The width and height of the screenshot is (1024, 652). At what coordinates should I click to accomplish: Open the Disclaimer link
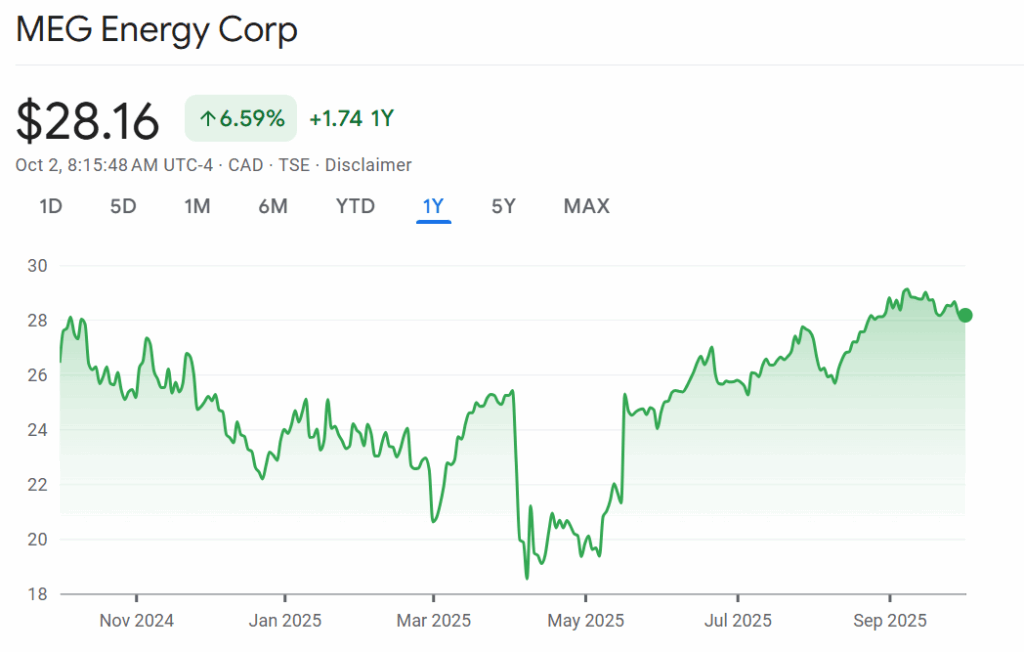click(x=368, y=165)
